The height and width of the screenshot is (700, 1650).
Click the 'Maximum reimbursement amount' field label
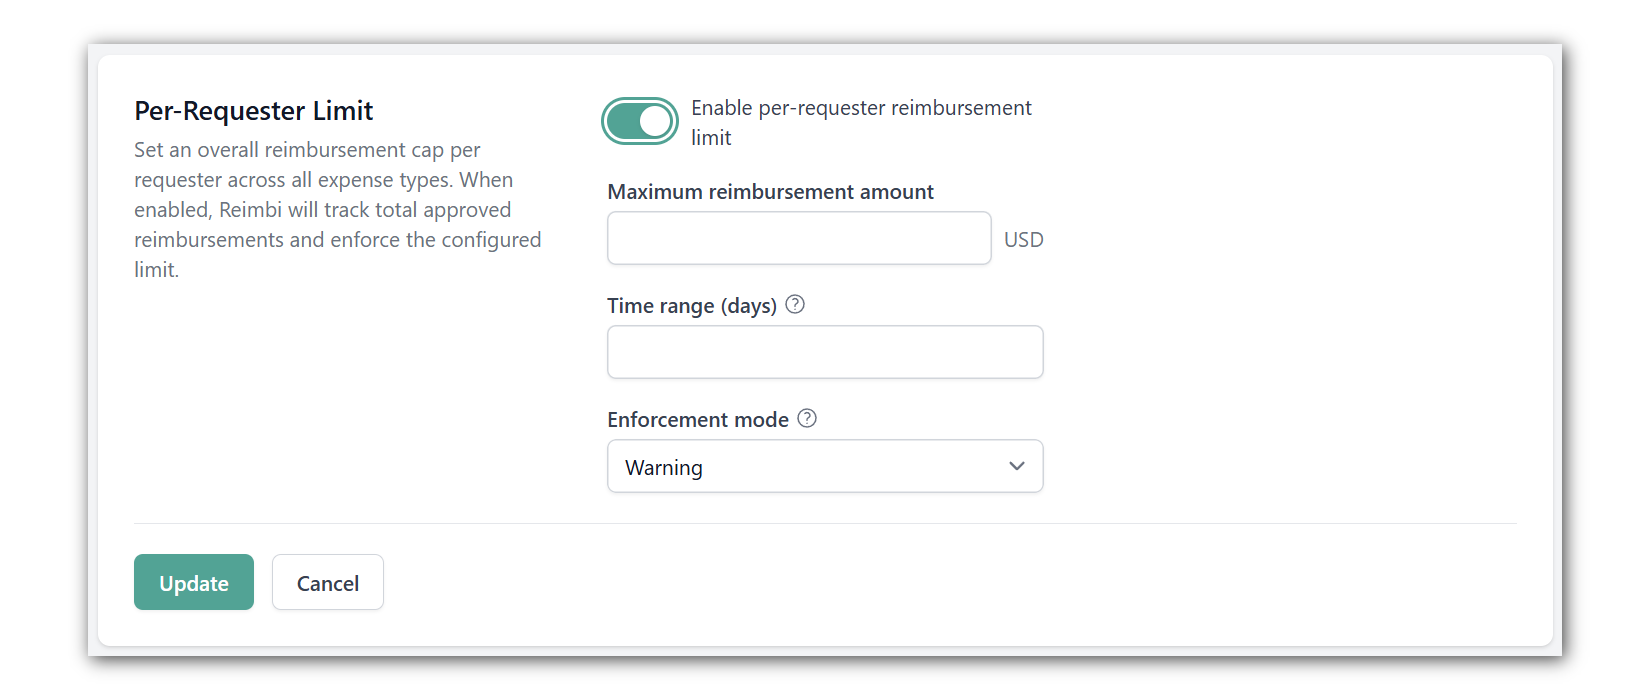coord(770,192)
